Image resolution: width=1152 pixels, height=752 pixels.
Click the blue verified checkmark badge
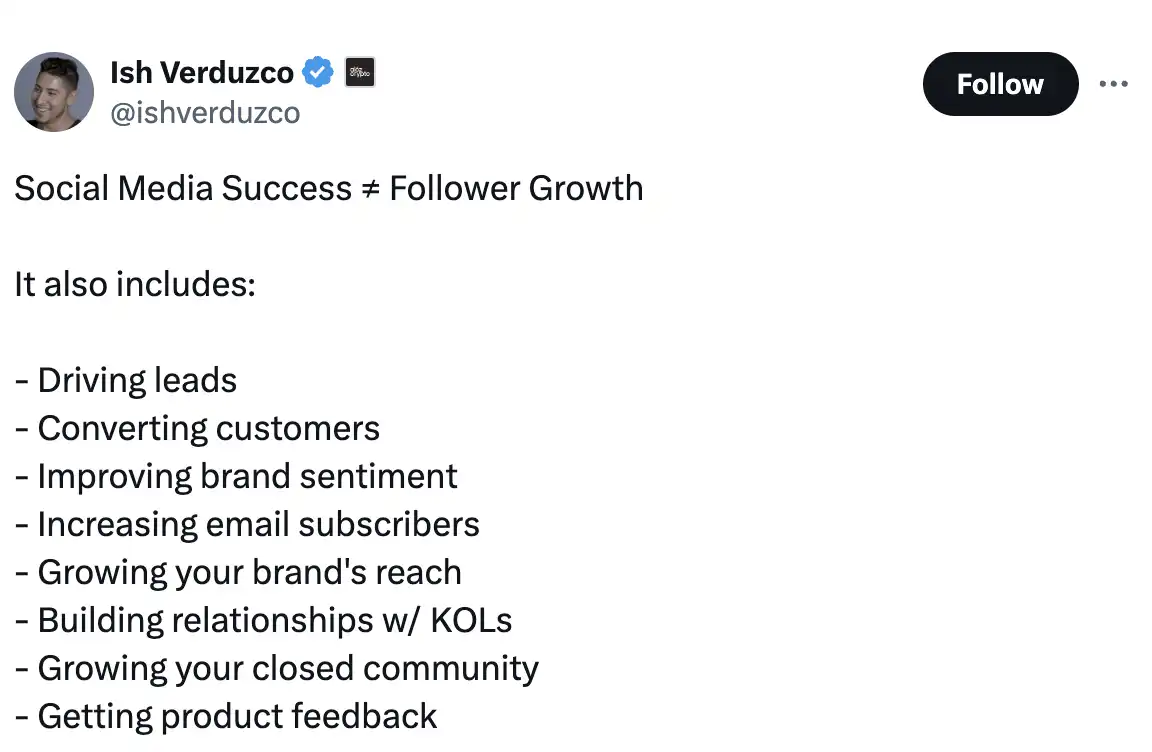coord(318,72)
